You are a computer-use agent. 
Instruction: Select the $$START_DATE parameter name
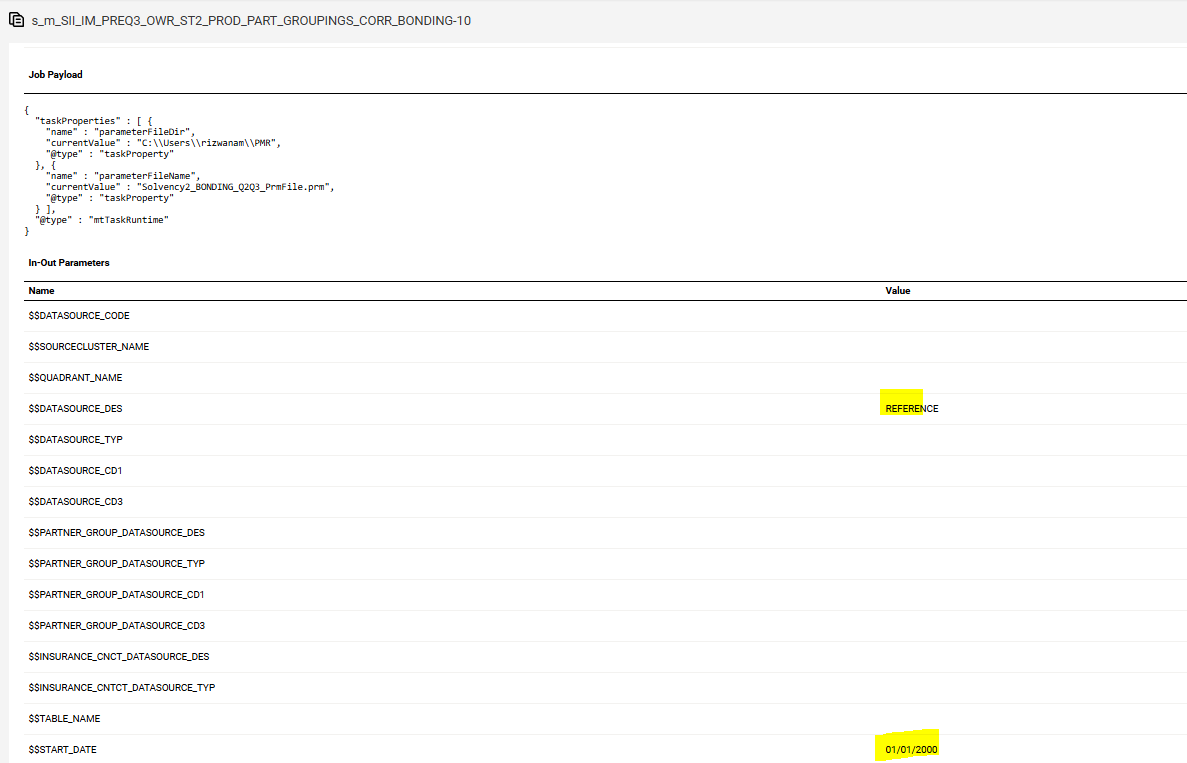62,750
